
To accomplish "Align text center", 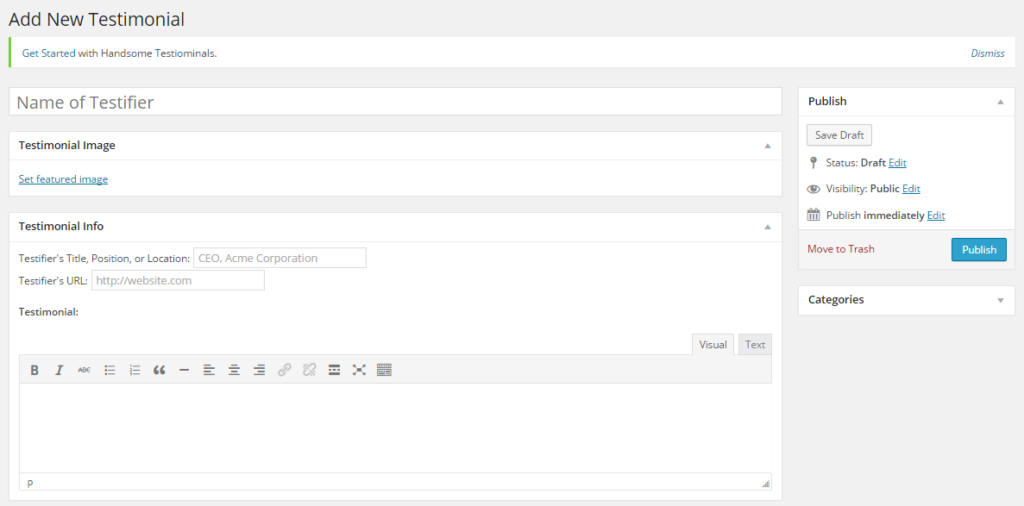I will [x=234, y=370].
